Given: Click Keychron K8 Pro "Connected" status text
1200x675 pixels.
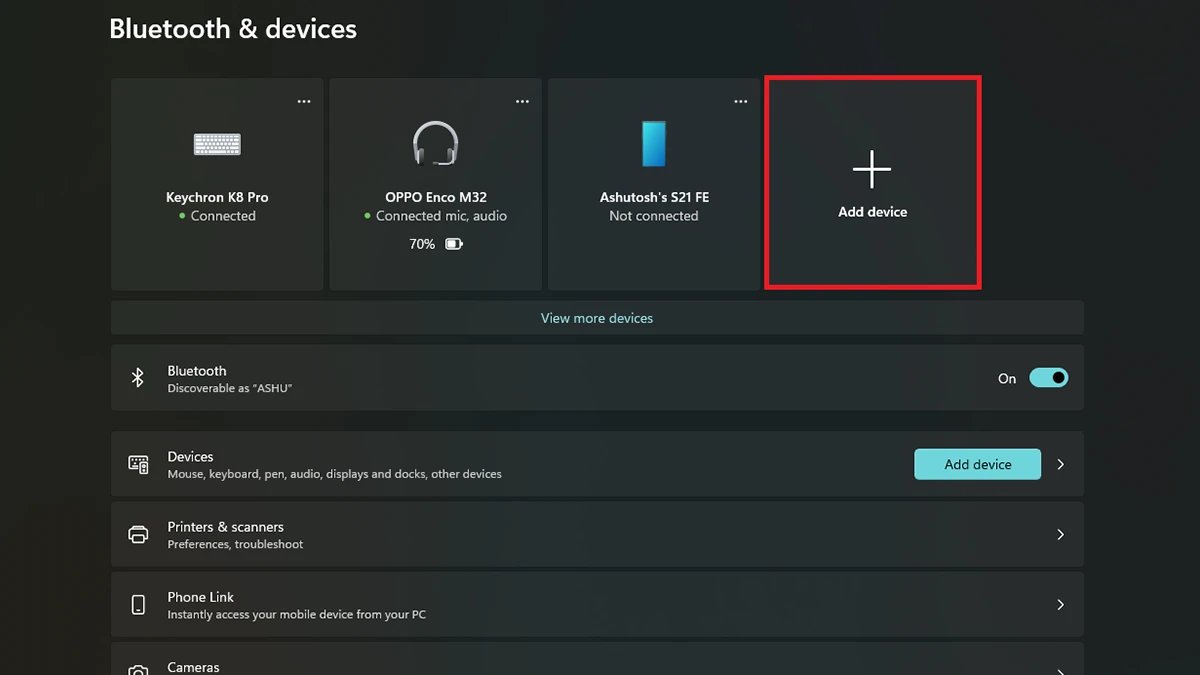Looking at the screenshot, I should pos(223,216).
